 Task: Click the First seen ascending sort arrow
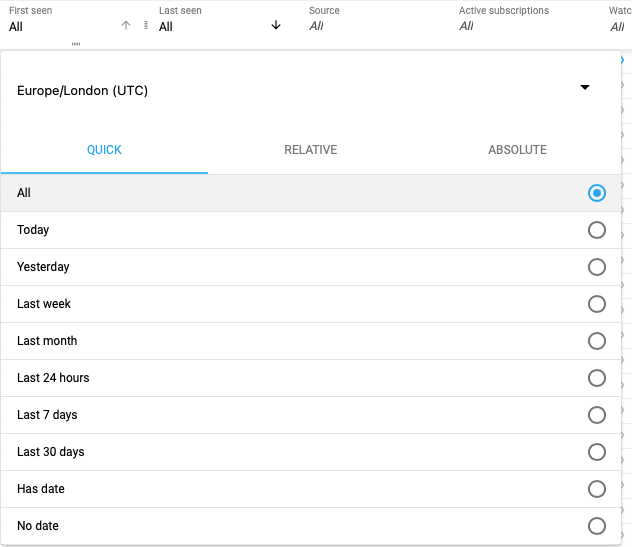tap(125, 26)
